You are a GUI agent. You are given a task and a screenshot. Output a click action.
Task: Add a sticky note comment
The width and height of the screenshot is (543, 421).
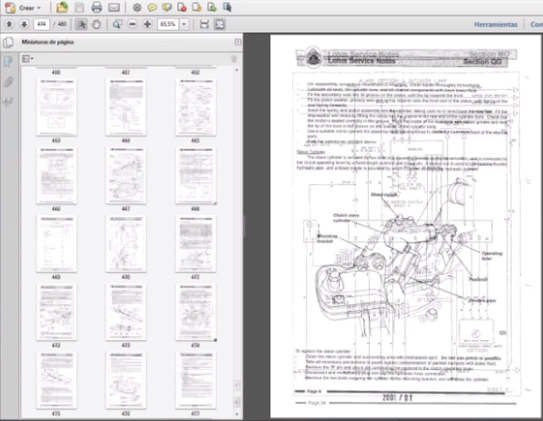[152, 7]
